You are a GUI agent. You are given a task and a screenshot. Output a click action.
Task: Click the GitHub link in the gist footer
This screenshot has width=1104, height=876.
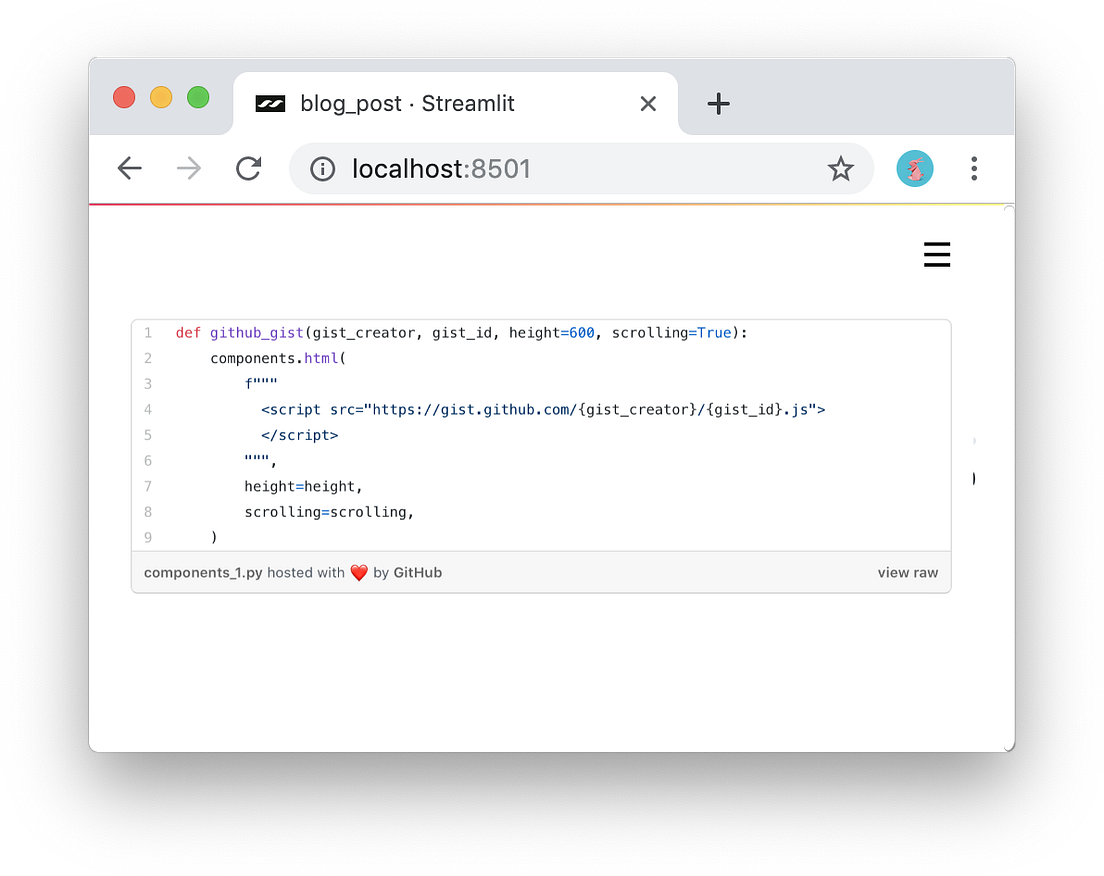[x=417, y=572]
